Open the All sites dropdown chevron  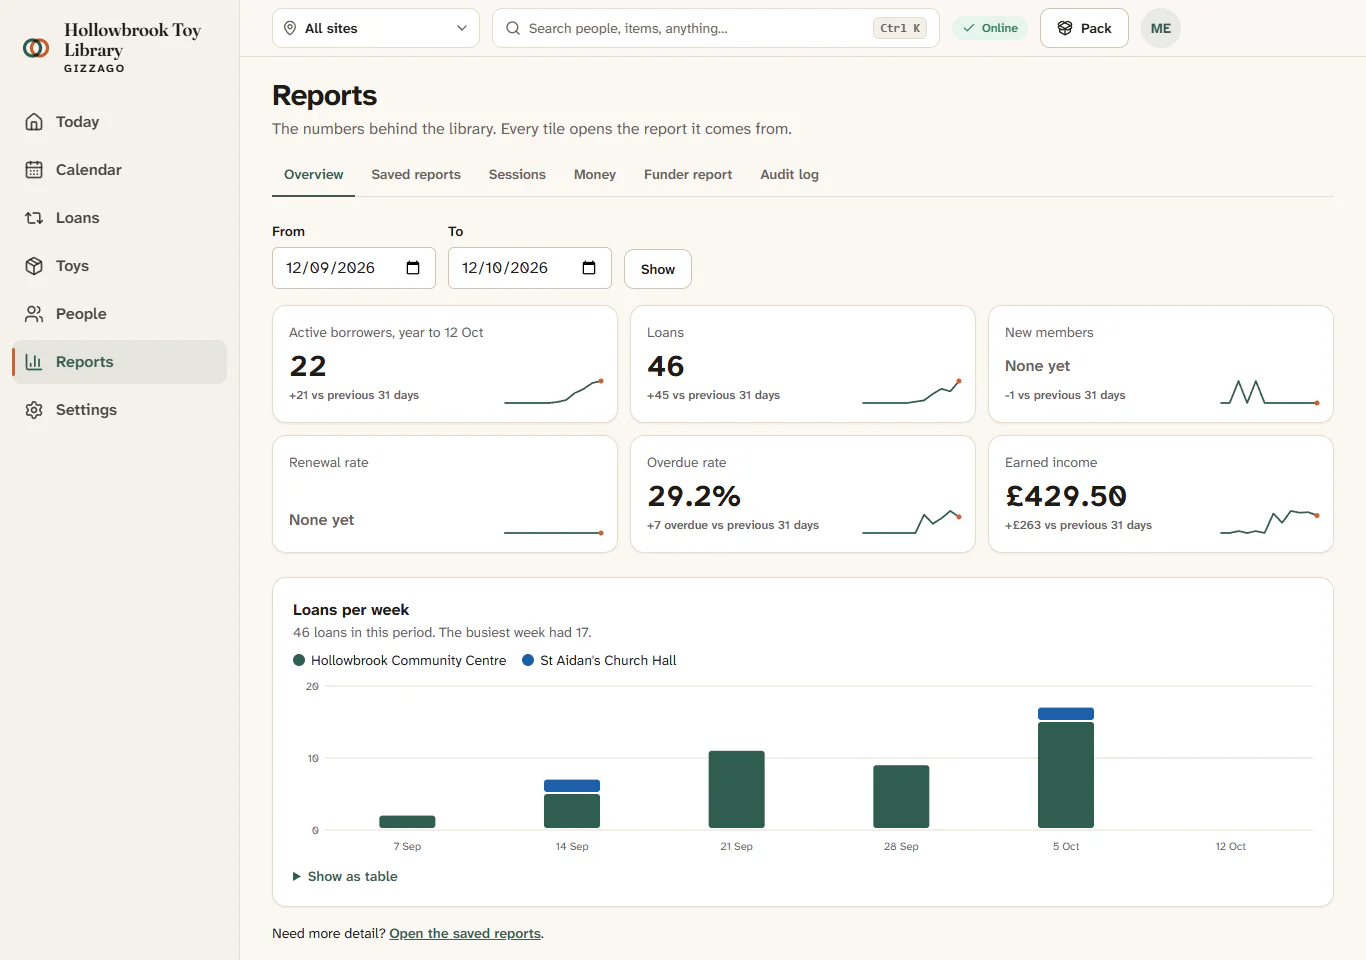(462, 28)
